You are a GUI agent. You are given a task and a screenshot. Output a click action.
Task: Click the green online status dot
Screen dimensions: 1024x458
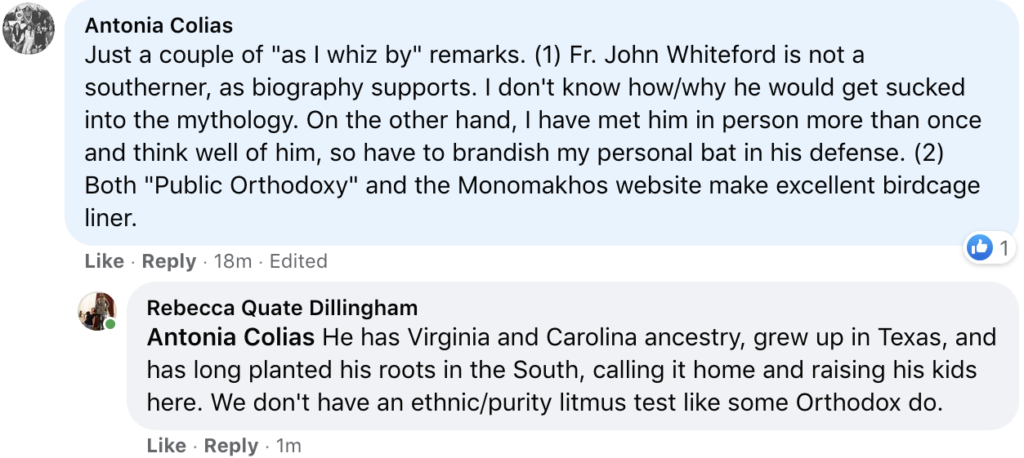pos(110,324)
